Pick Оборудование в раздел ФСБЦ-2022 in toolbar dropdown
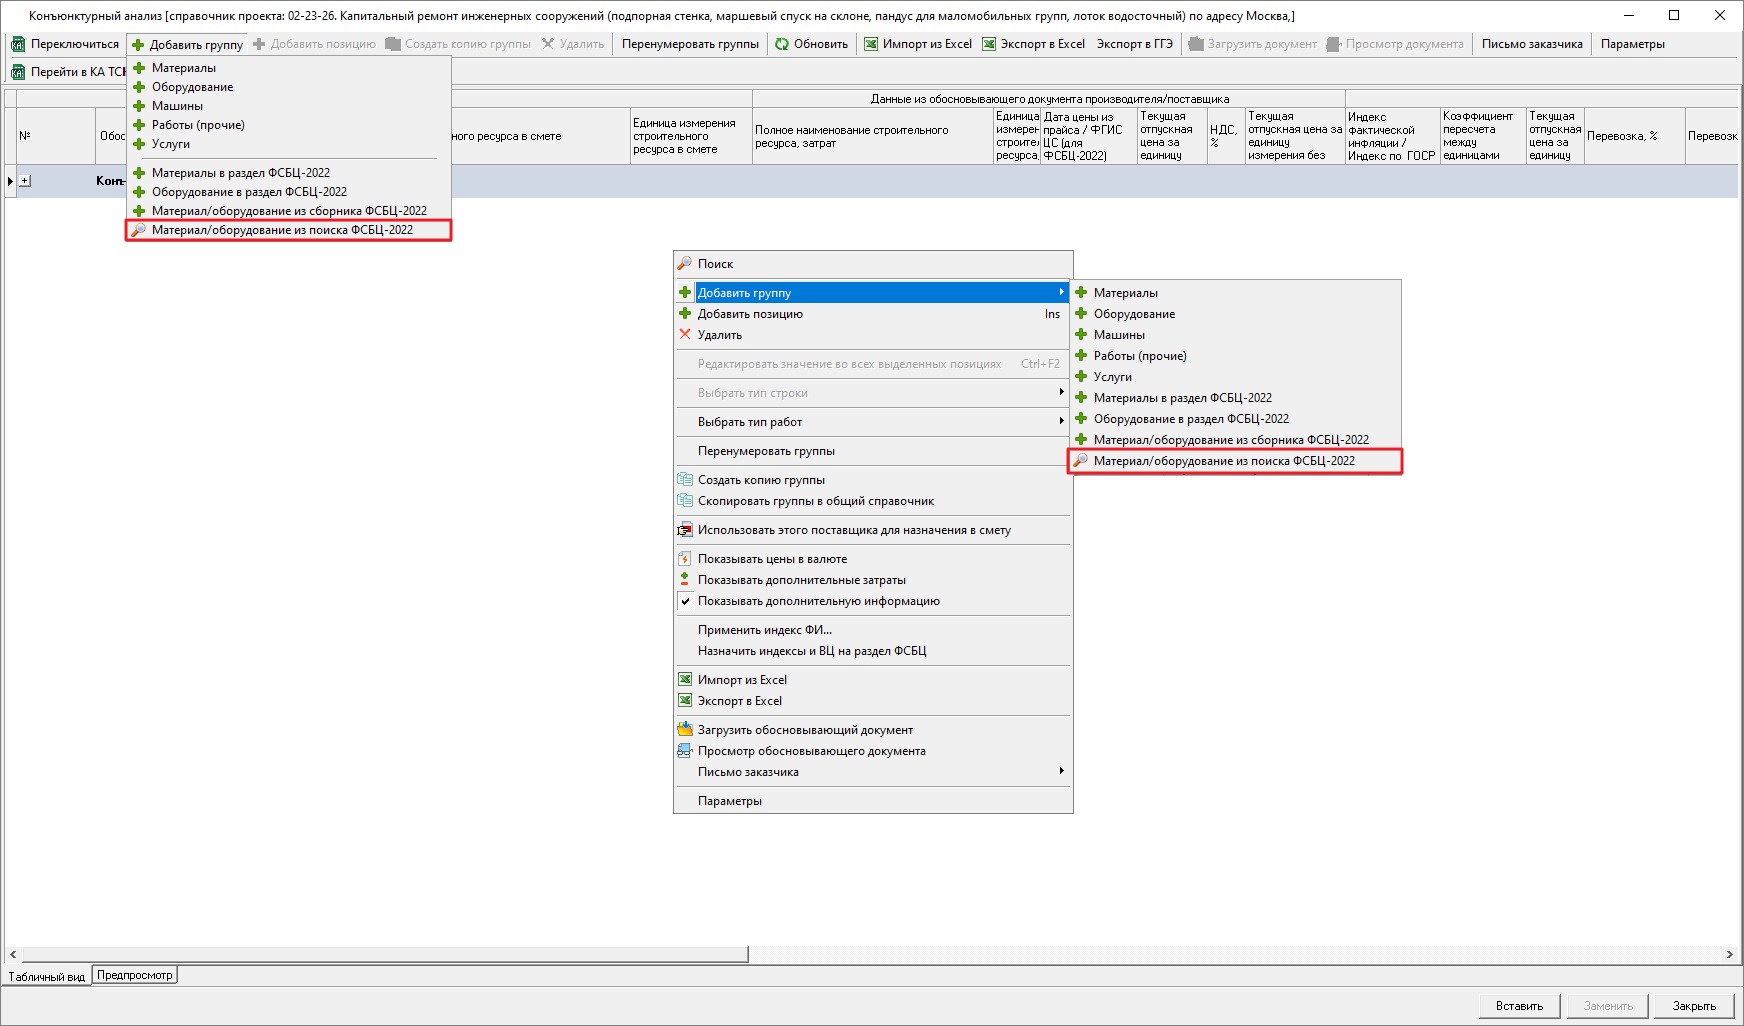Image resolution: width=1744 pixels, height=1026 pixels. (290, 192)
